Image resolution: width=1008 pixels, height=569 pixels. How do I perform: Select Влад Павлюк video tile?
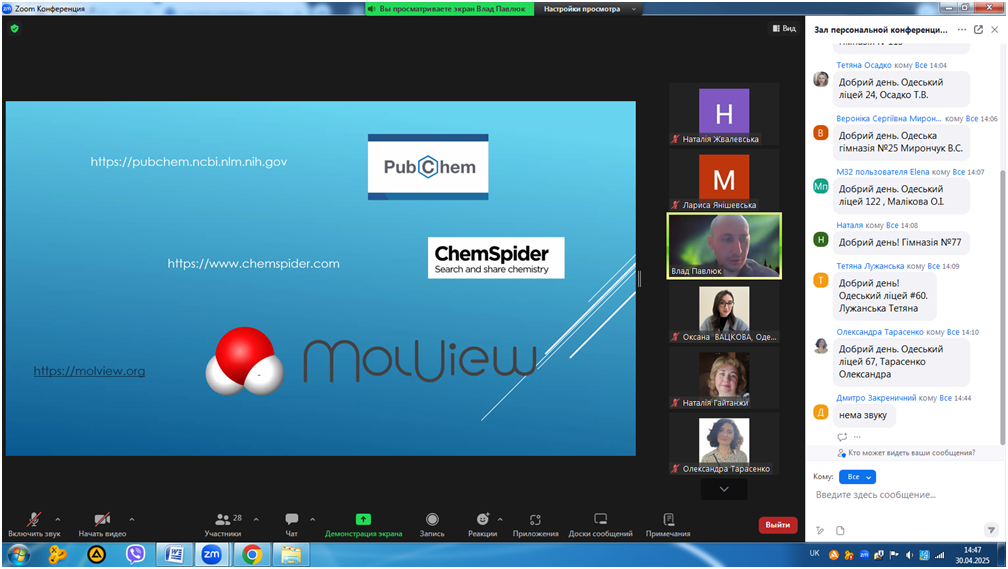click(x=724, y=246)
